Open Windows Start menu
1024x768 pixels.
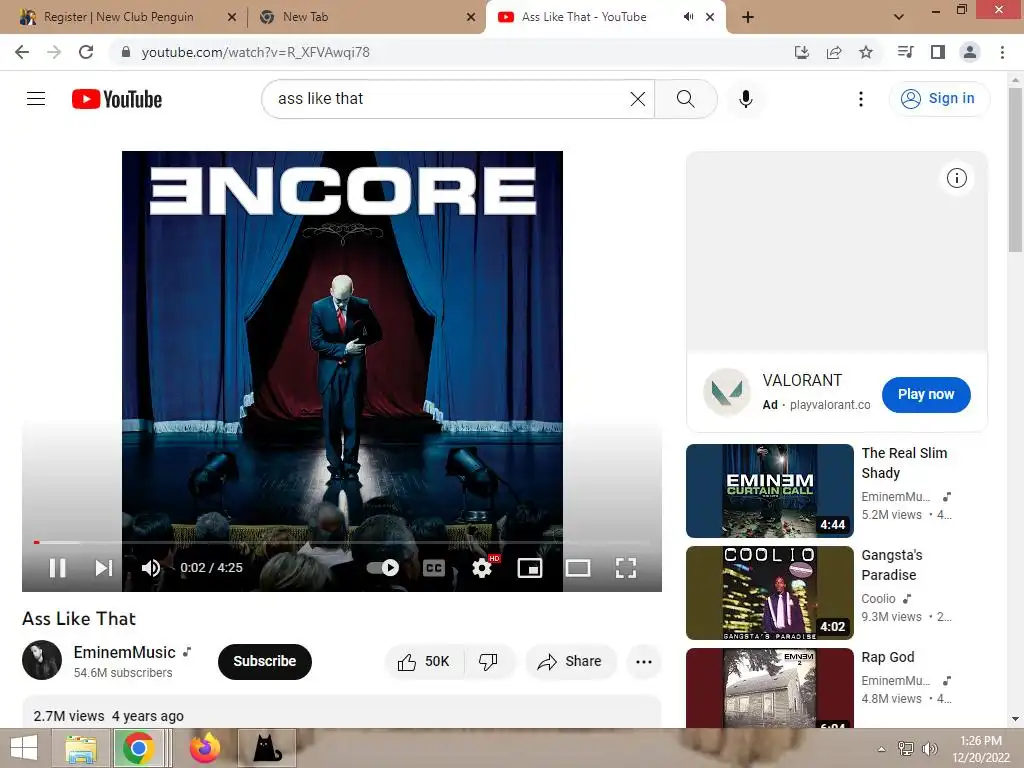(x=24, y=748)
